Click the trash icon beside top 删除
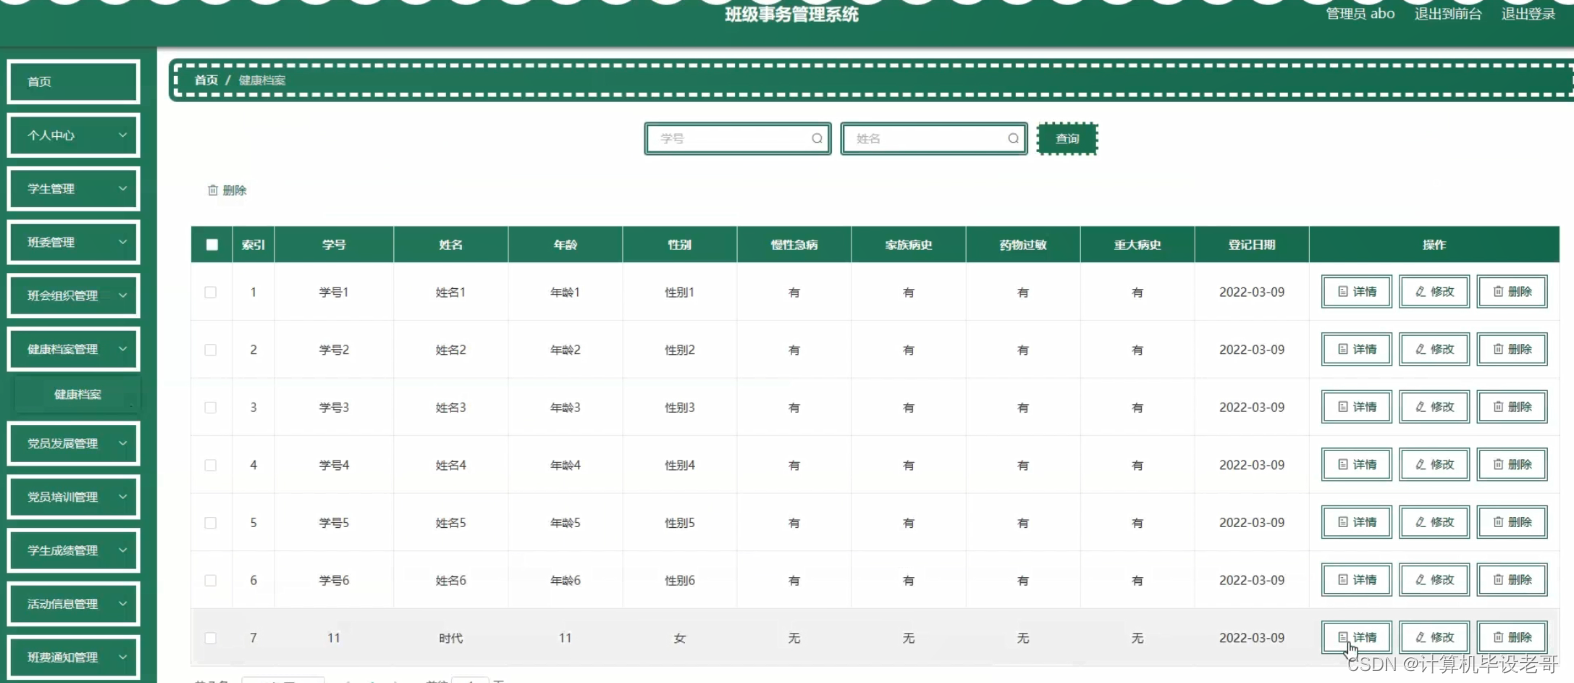The image size is (1574, 683). click(x=212, y=190)
